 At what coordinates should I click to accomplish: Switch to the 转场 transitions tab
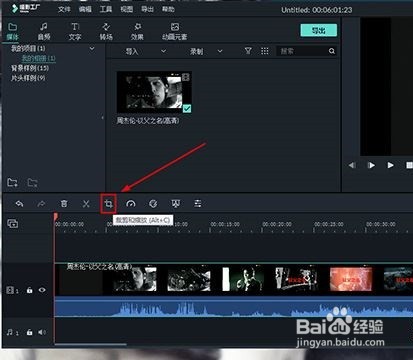106,31
